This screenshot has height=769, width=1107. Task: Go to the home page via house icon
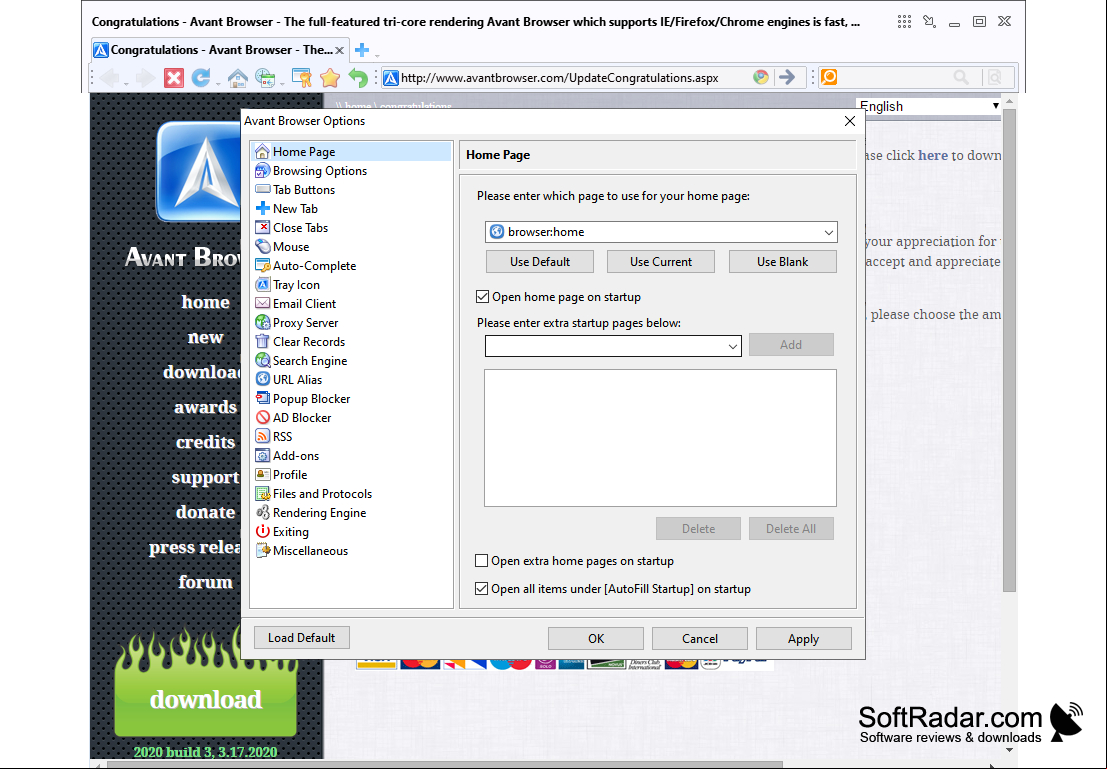pyautogui.click(x=237, y=78)
